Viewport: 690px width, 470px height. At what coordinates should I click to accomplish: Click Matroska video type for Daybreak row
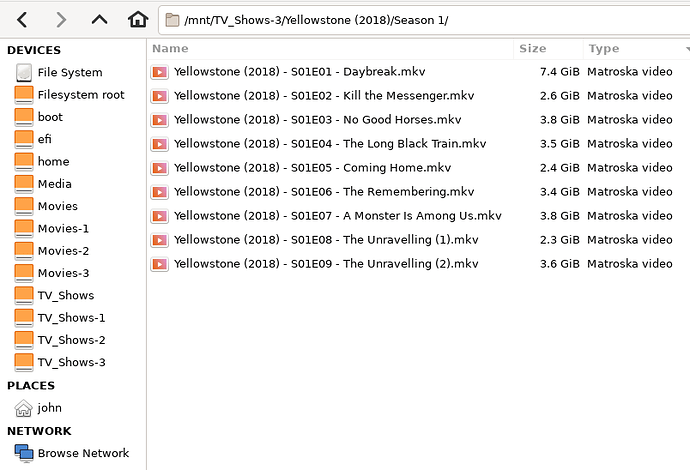point(630,72)
